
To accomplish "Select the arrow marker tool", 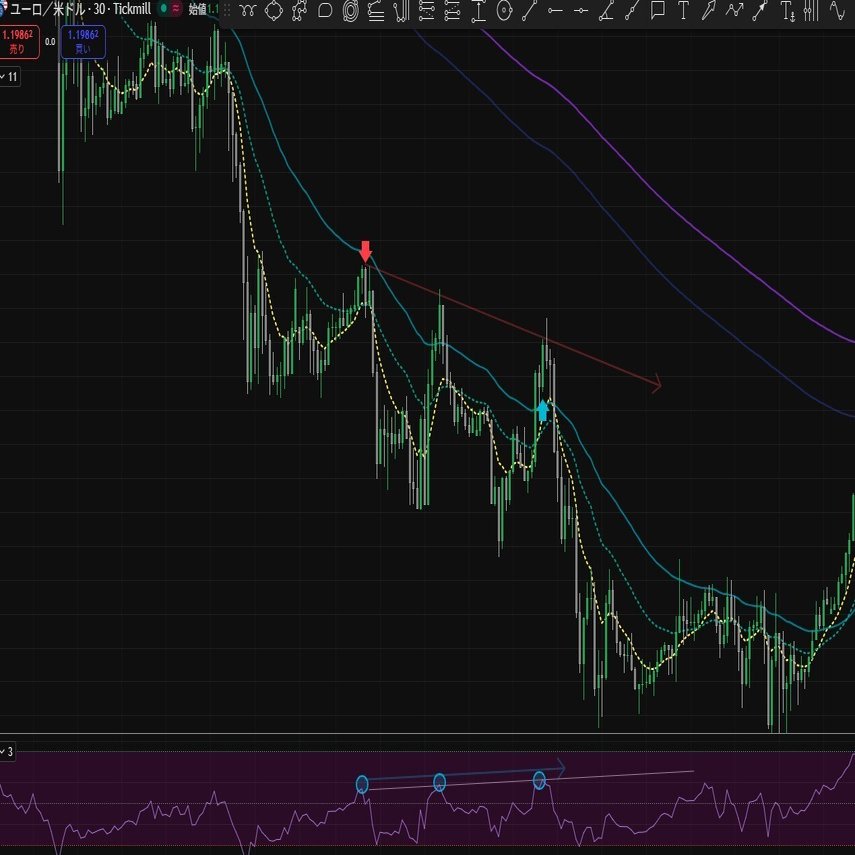I will pyautogui.click(x=708, y=10).
